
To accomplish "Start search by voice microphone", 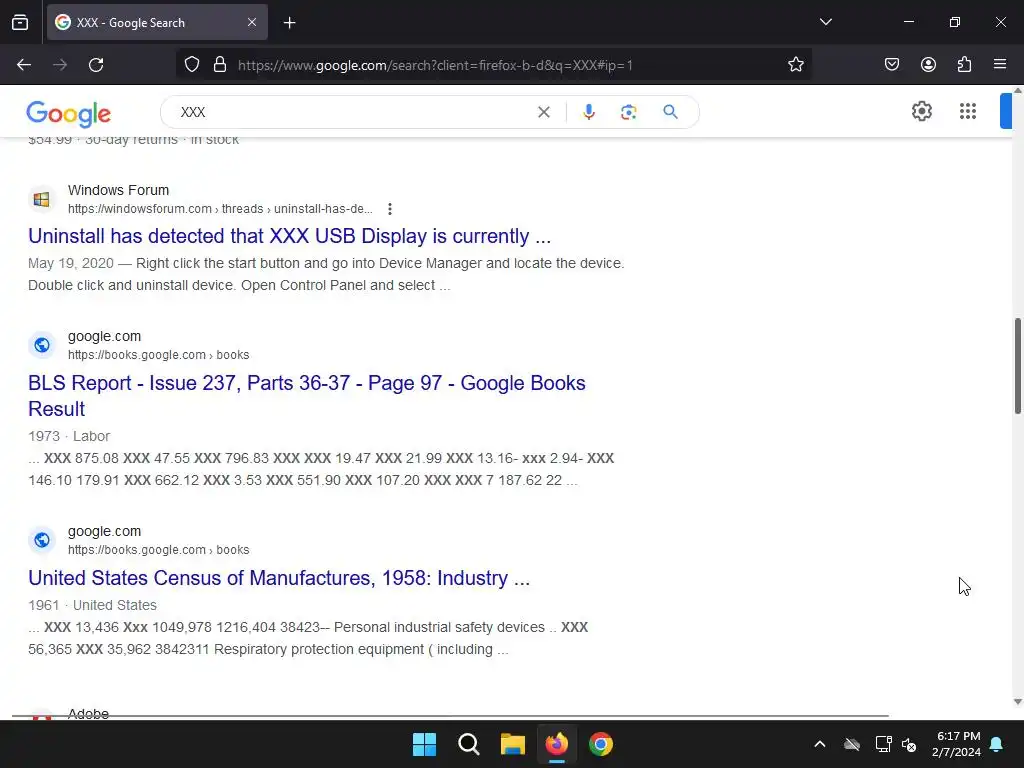I will tap(588, 112).
